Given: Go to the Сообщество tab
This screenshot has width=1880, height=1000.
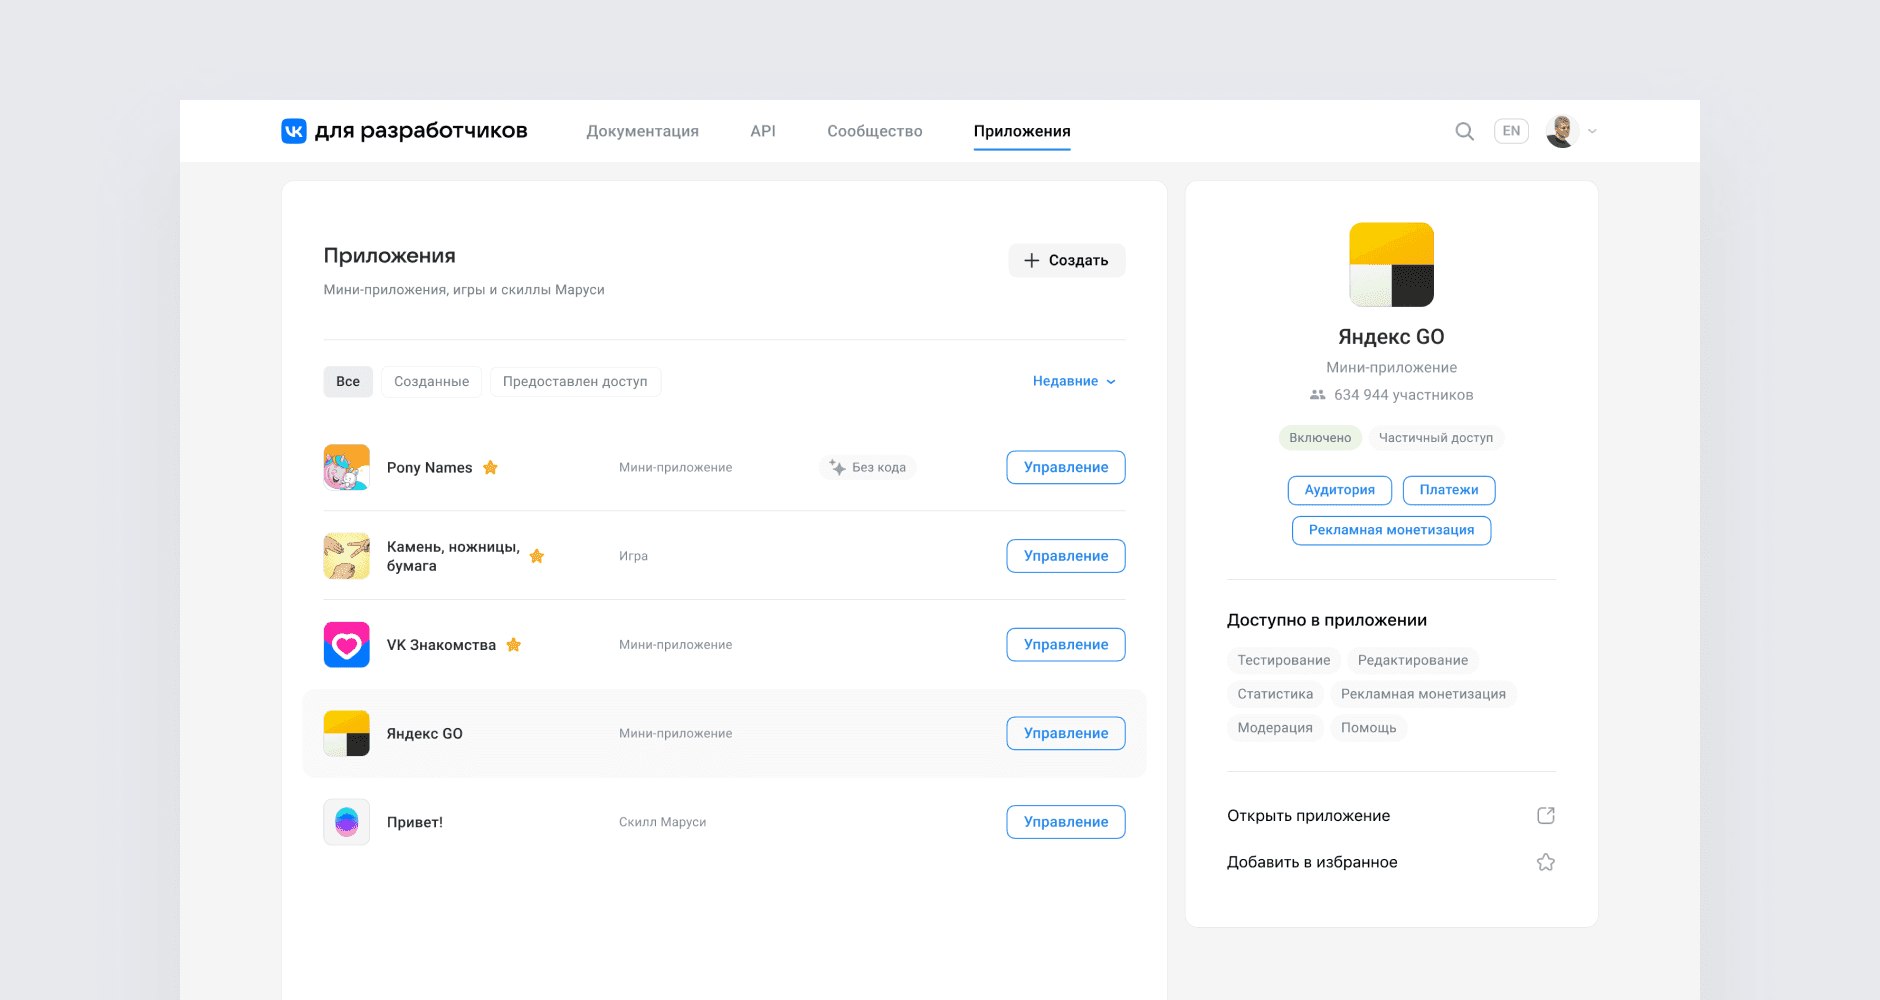Looking at the screenshot, I should point(875,131).
